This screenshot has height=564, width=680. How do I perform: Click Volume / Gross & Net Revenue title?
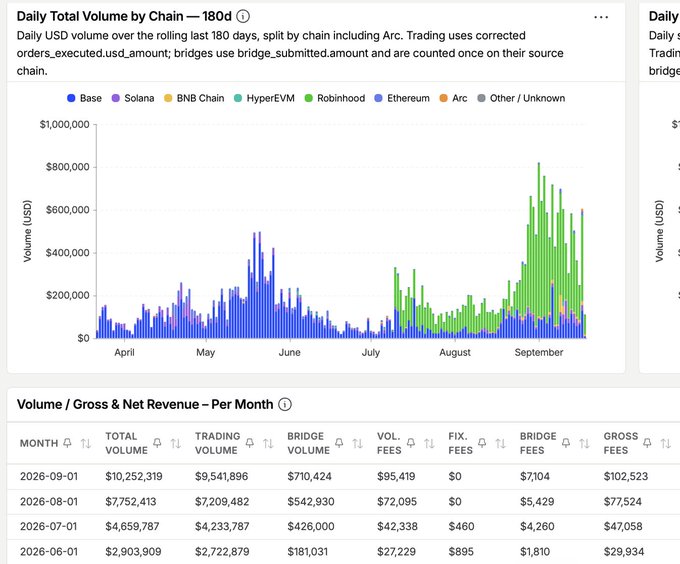pos(145,404)
